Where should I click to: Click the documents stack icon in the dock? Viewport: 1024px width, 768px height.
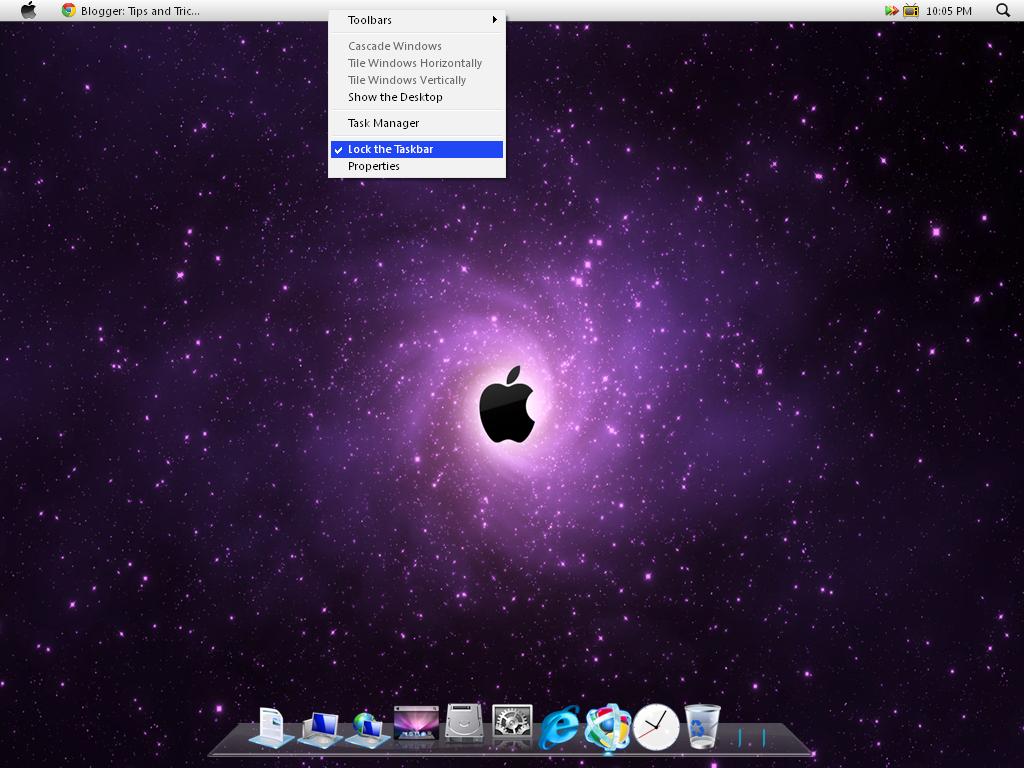pyautogui.click(x=272, y=725)
